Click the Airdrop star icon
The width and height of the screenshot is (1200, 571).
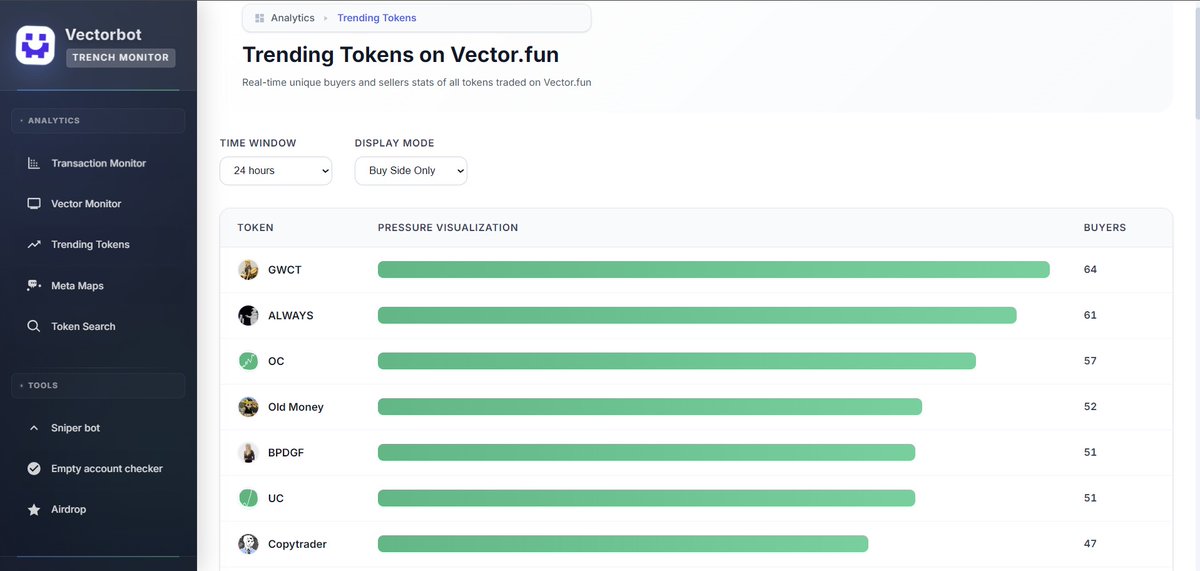click(x=33, y=510)
